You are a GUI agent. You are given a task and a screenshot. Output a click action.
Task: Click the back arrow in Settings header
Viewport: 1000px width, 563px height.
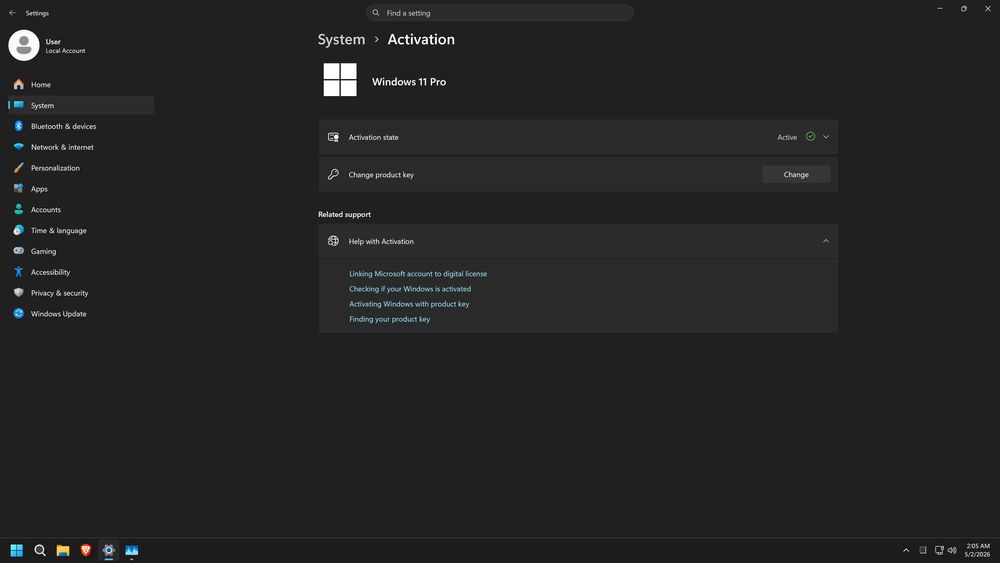coord(12,13)
